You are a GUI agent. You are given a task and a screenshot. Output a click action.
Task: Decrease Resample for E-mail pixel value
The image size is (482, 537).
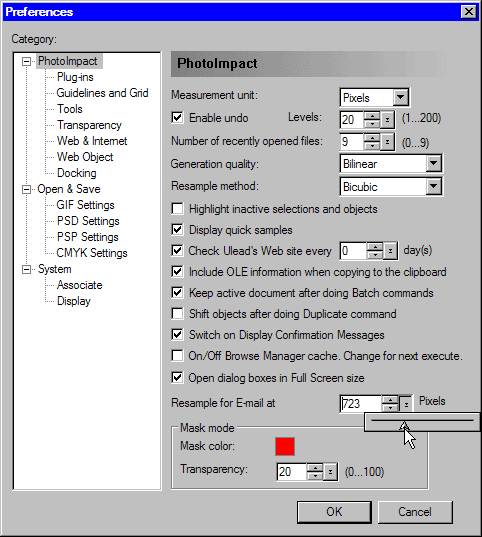click(390, 408)
